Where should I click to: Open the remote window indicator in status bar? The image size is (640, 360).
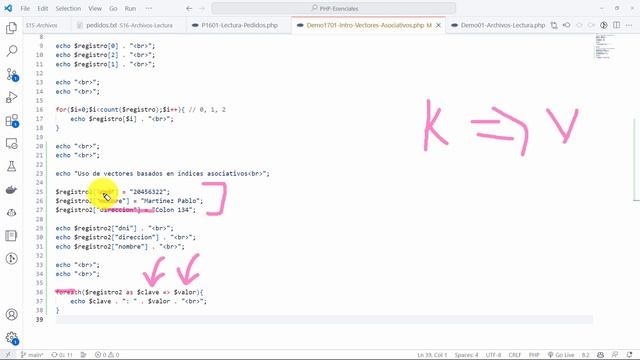(8, 355)
